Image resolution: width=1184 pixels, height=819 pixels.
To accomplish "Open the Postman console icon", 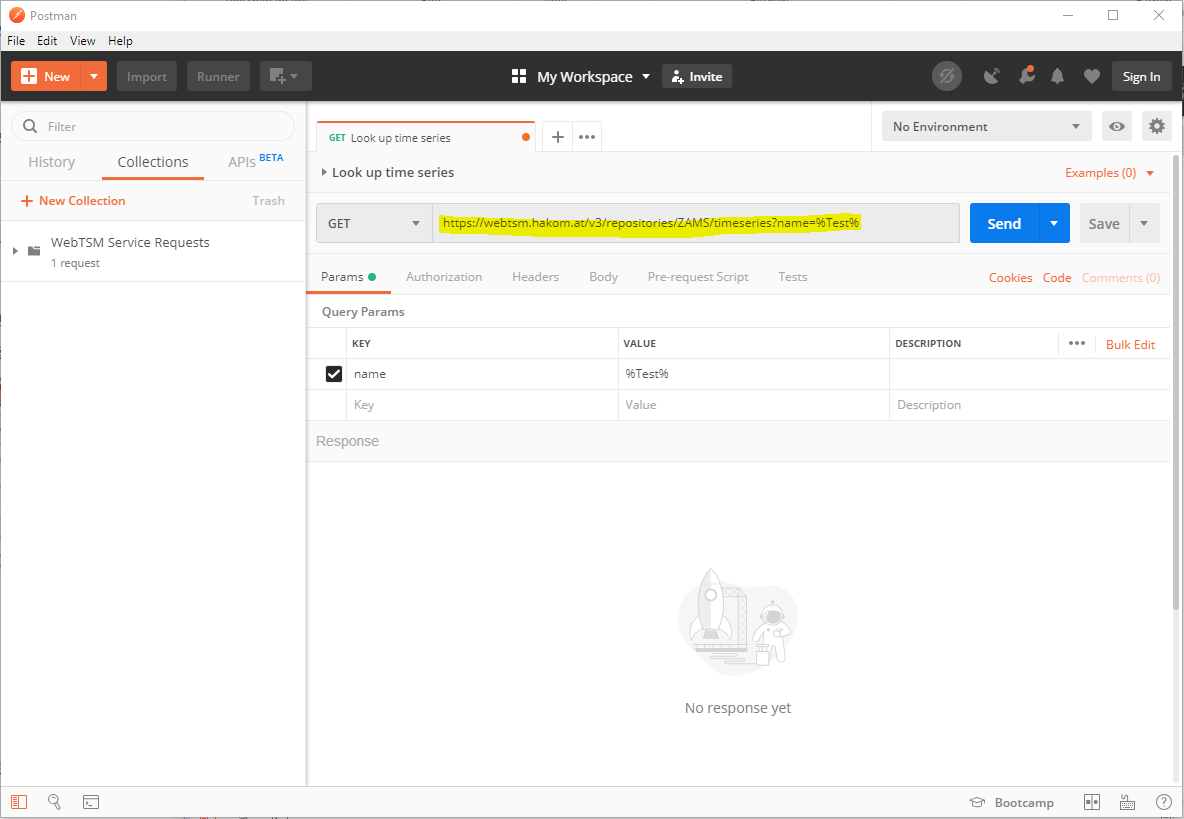I will pos(90,802).
